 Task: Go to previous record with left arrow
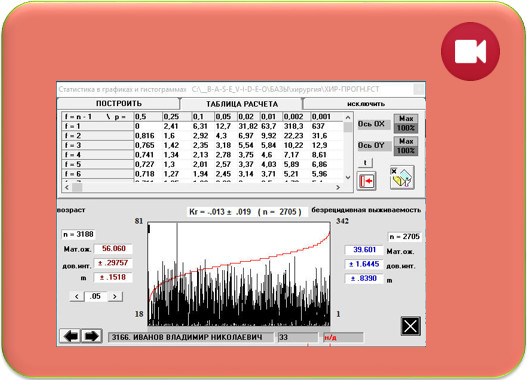point(70,336)
